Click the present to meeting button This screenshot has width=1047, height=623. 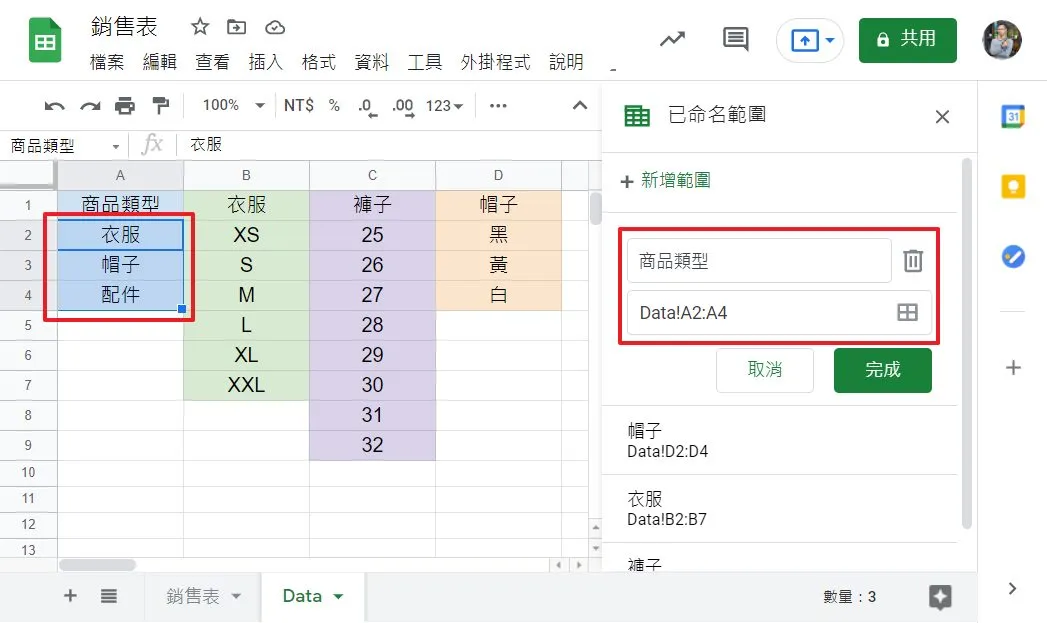tap(804, 41)
